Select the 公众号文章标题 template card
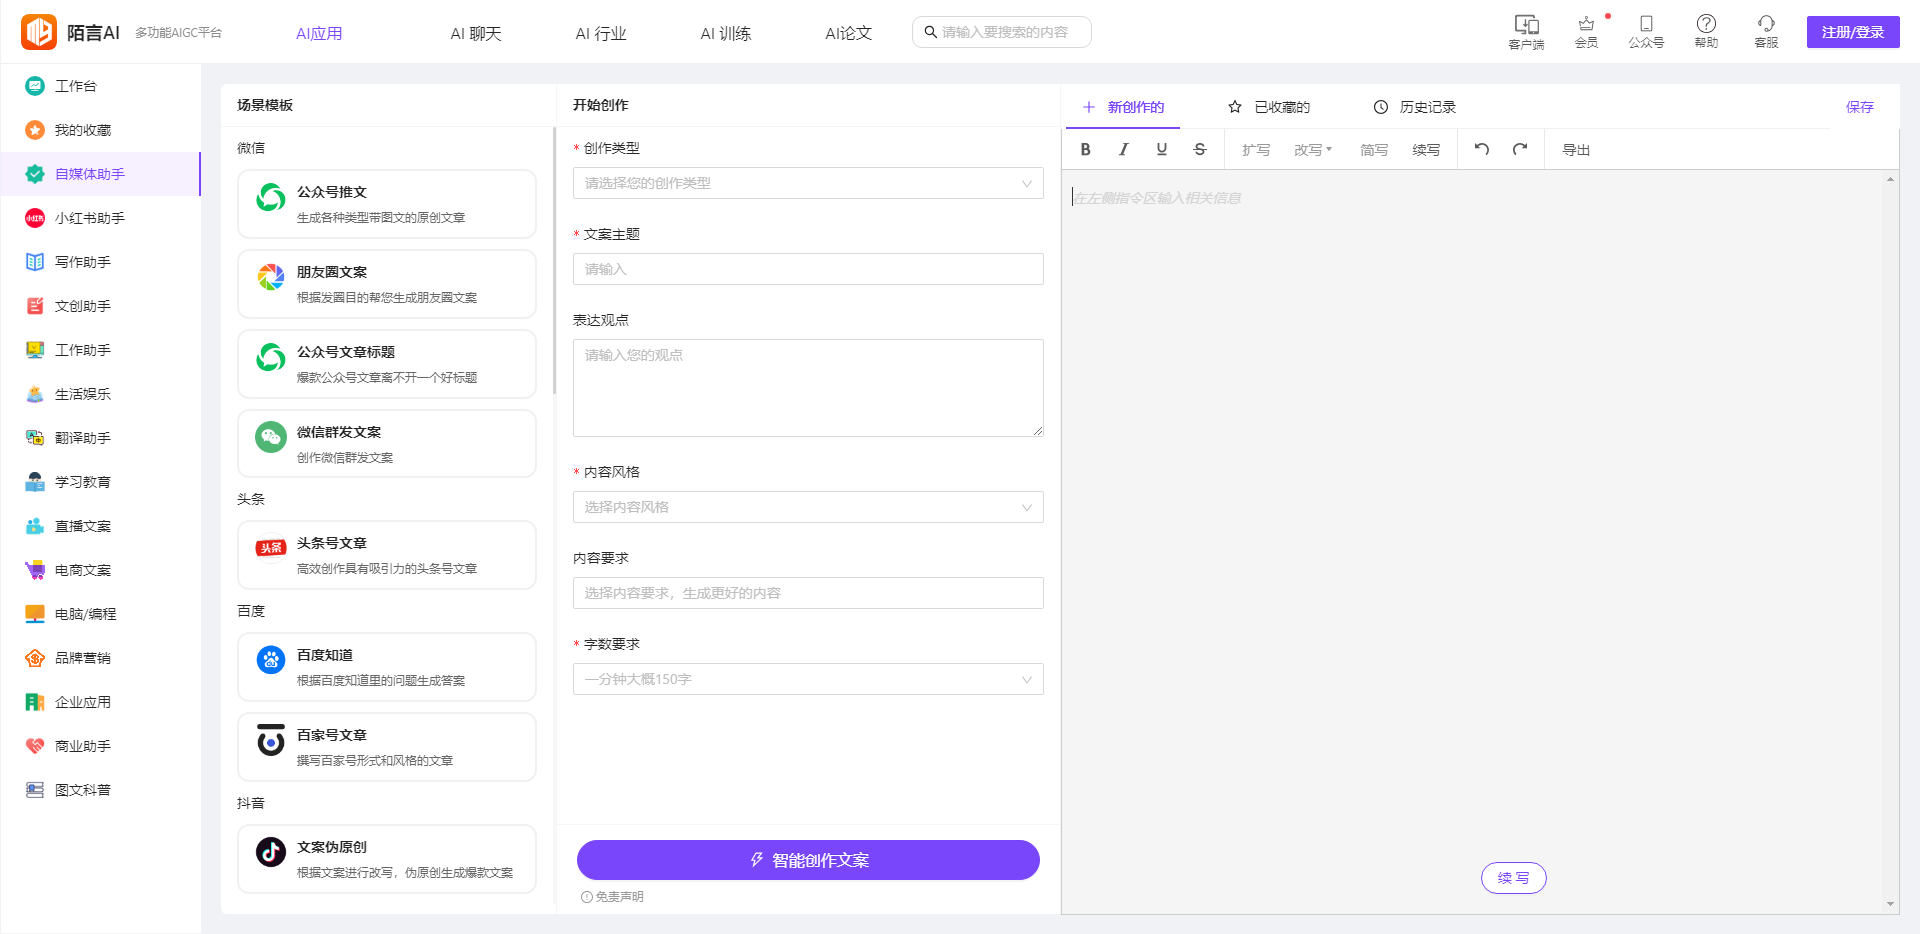The width and height of the screenshot is (1920, 934). point(387,364)
